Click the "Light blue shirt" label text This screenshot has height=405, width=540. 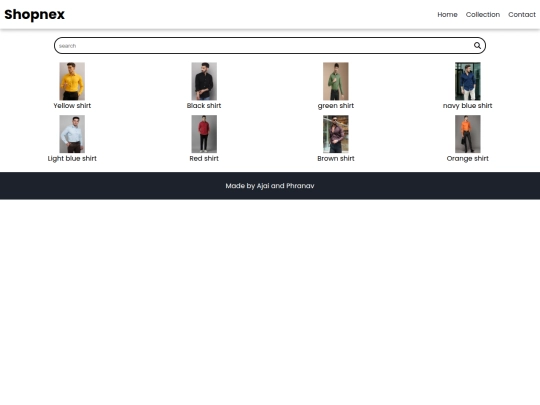click(x=72, y=158)
